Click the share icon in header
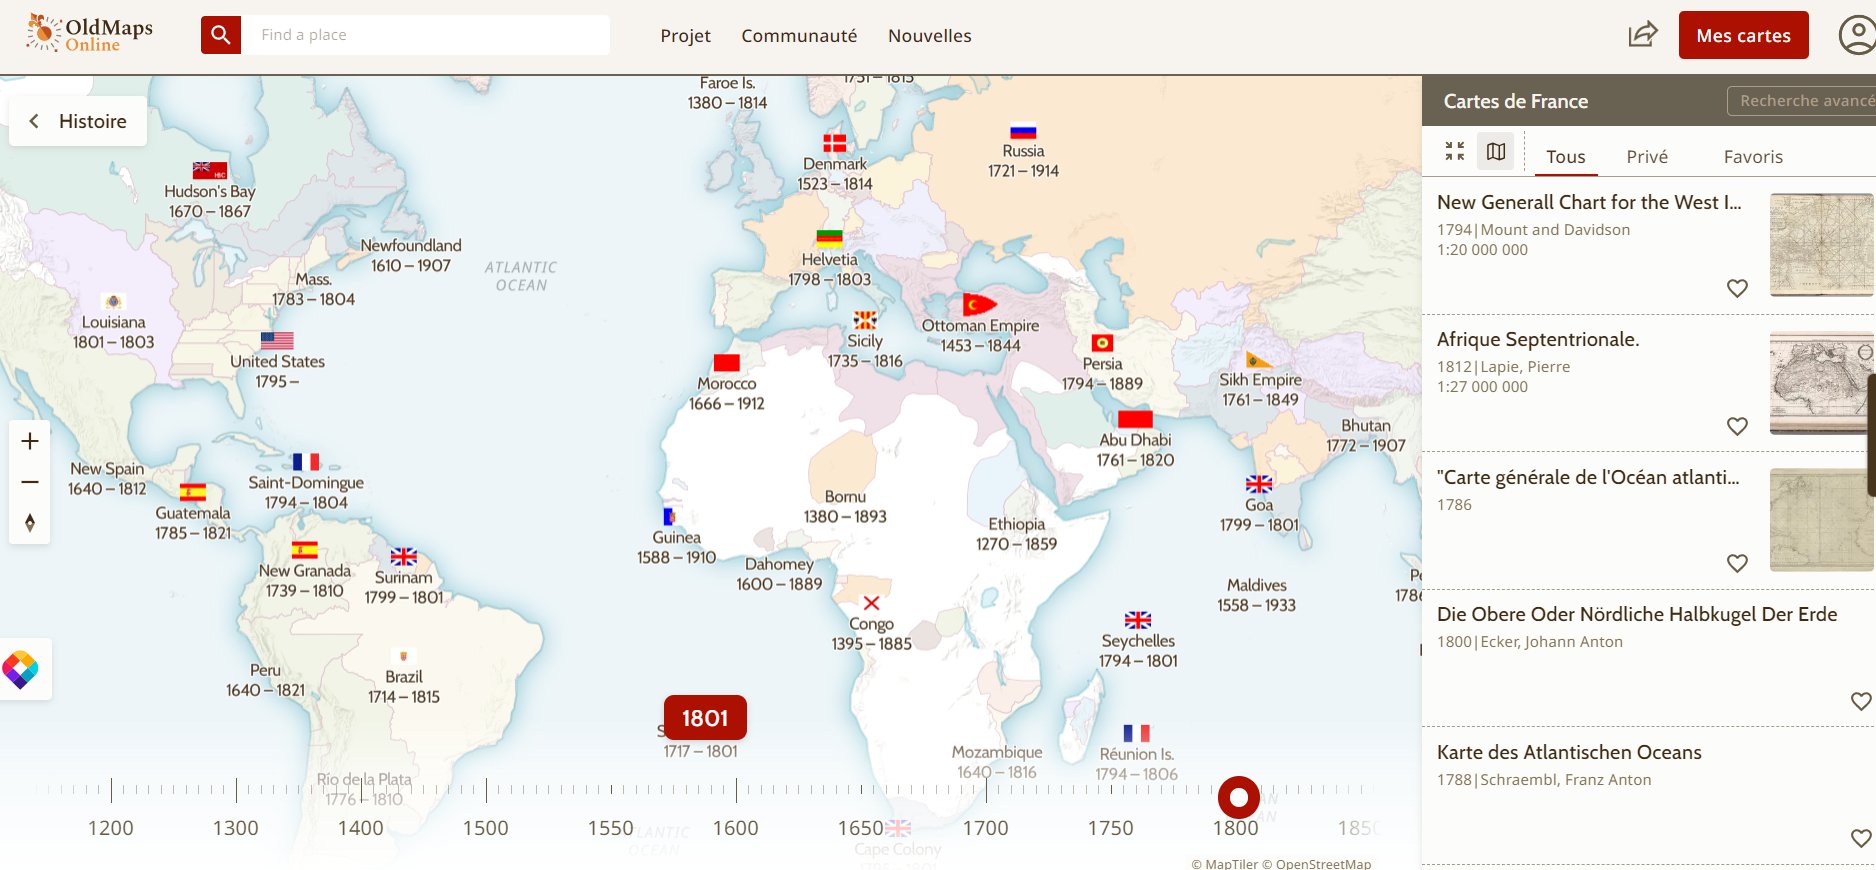Screen dimensions: 1876x870 coord(1643,35)
